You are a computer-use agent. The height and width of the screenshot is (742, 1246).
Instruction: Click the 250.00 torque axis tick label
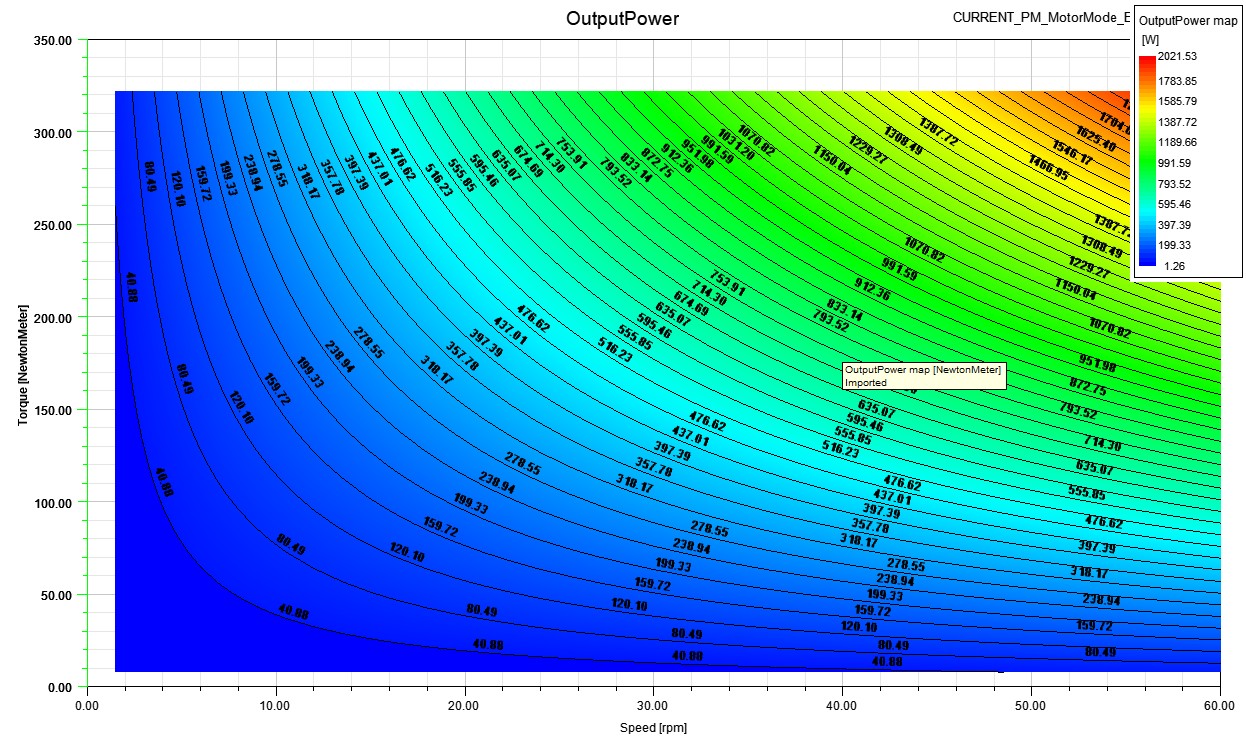coord(52,225)
